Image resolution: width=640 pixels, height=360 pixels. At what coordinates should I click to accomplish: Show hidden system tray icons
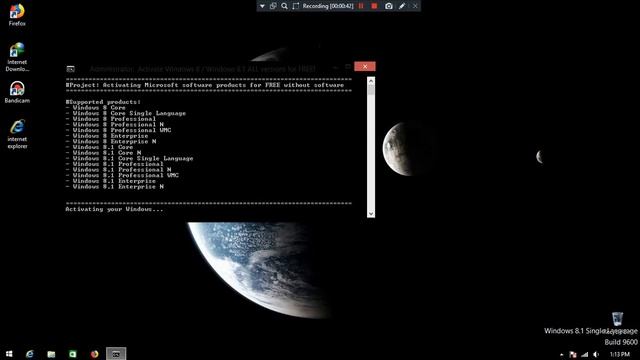click(x=562, y=355)
